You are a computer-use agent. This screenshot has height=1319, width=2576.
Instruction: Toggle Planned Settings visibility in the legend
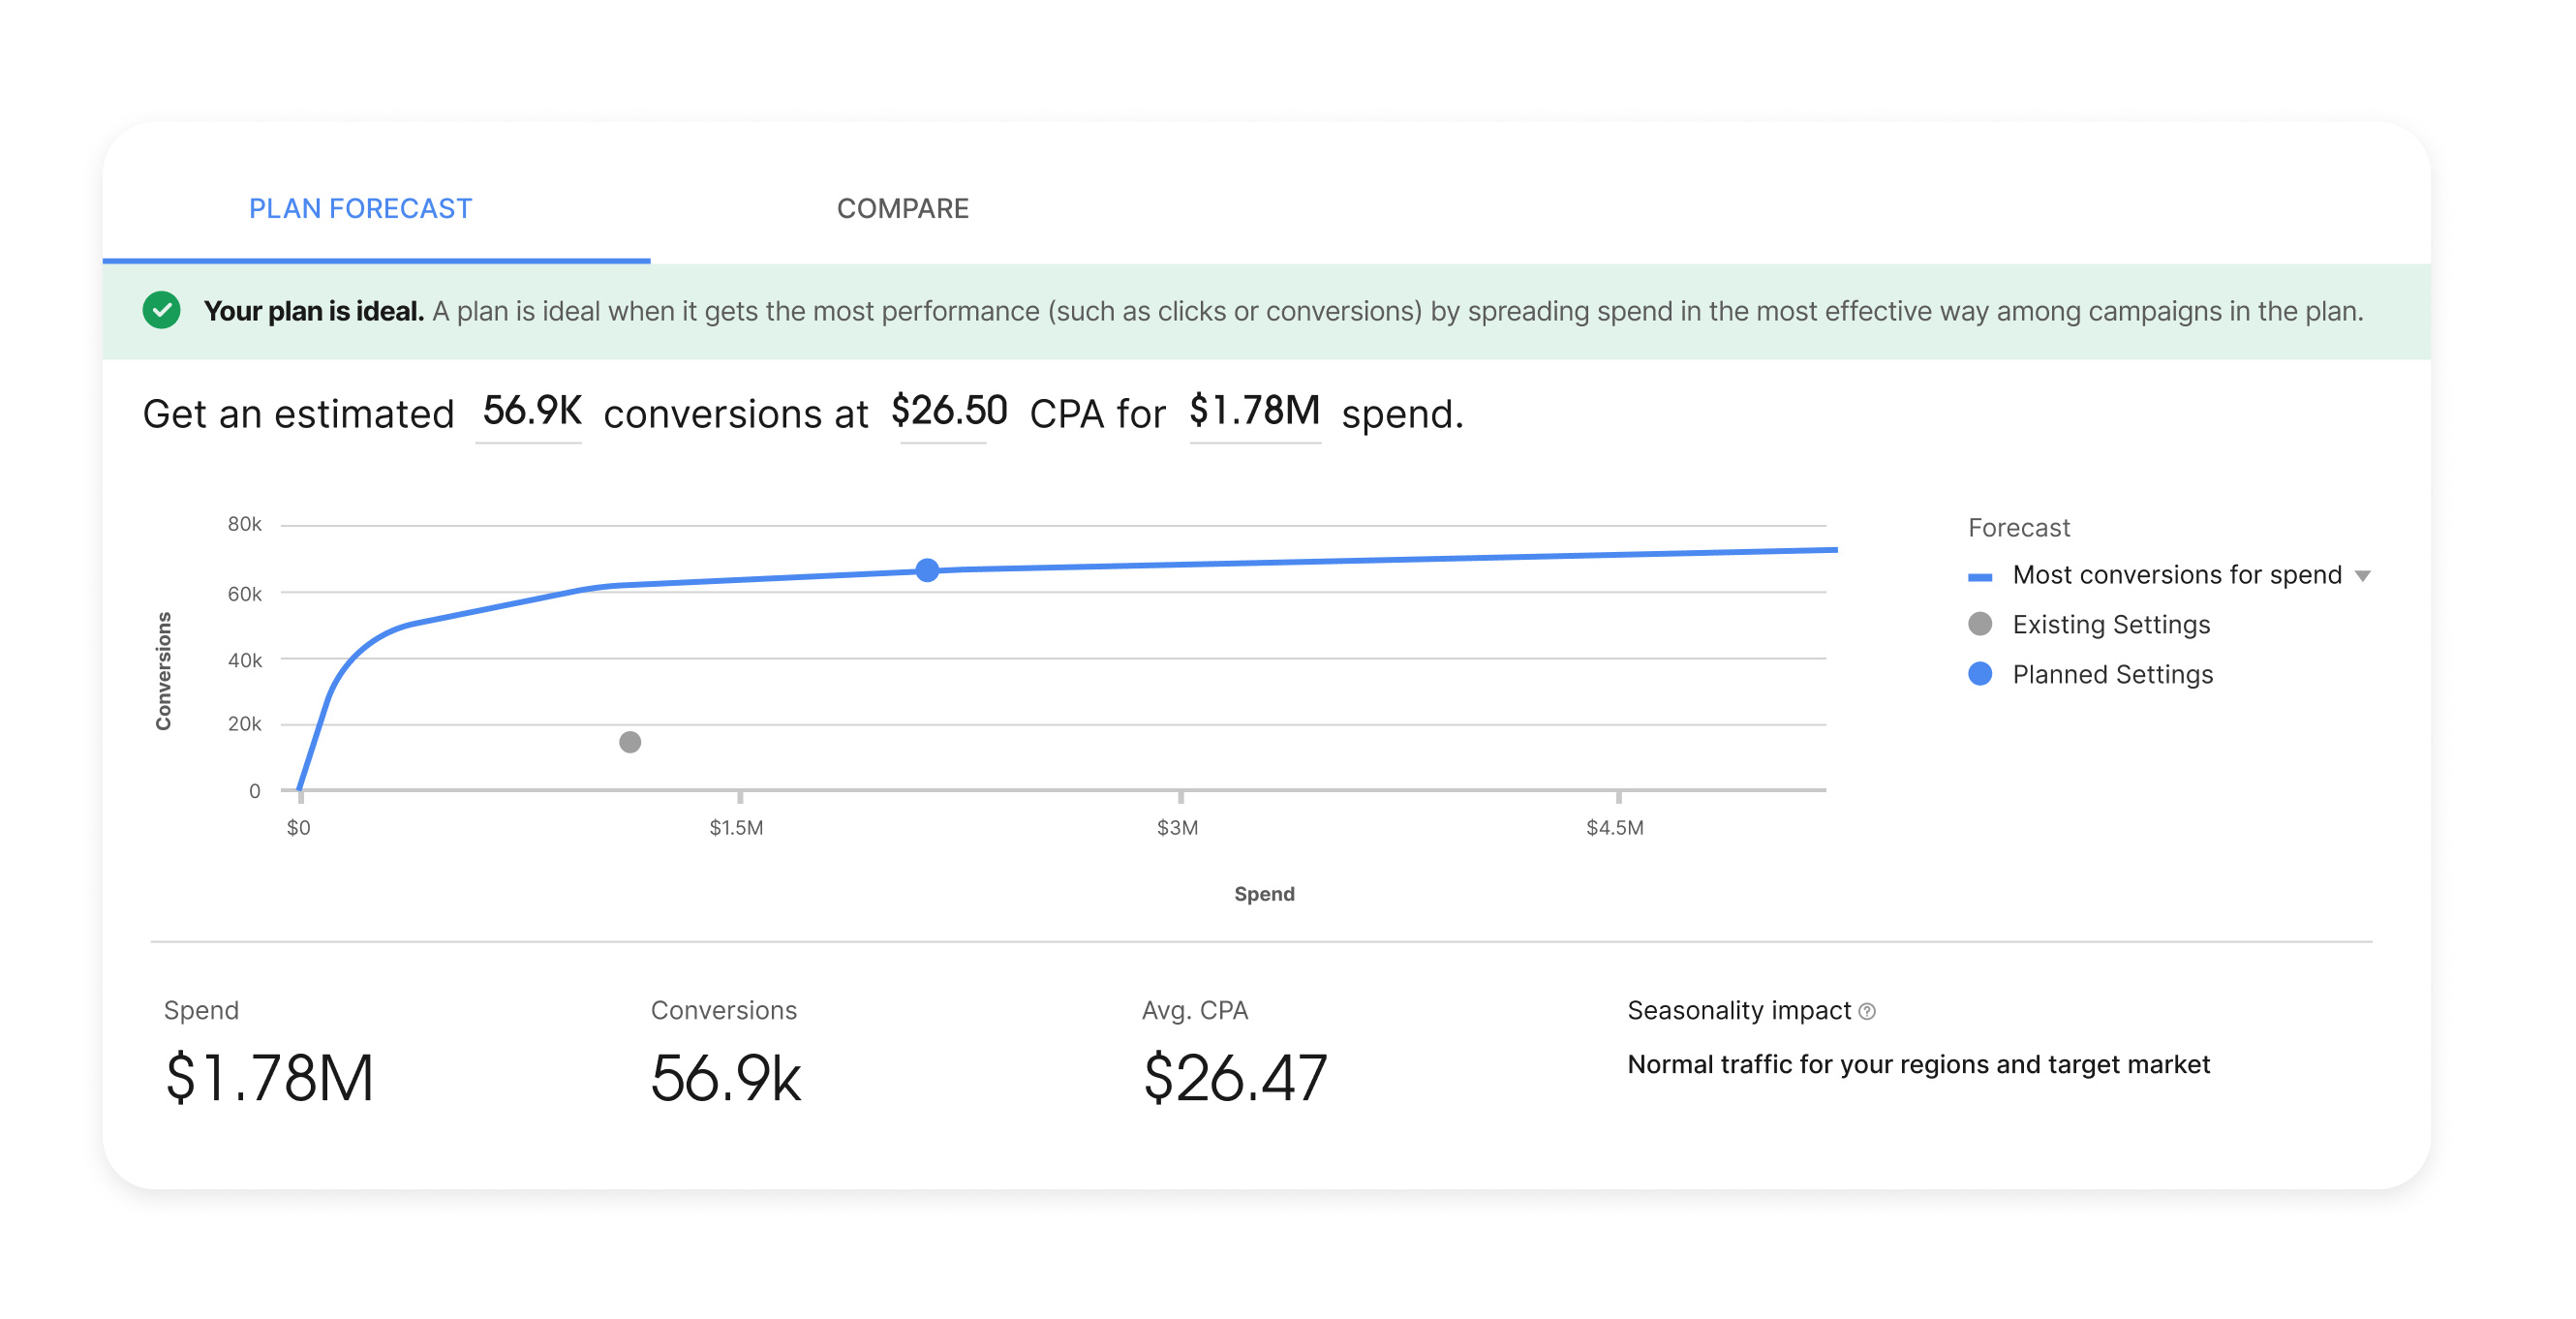pos(2113,674)
